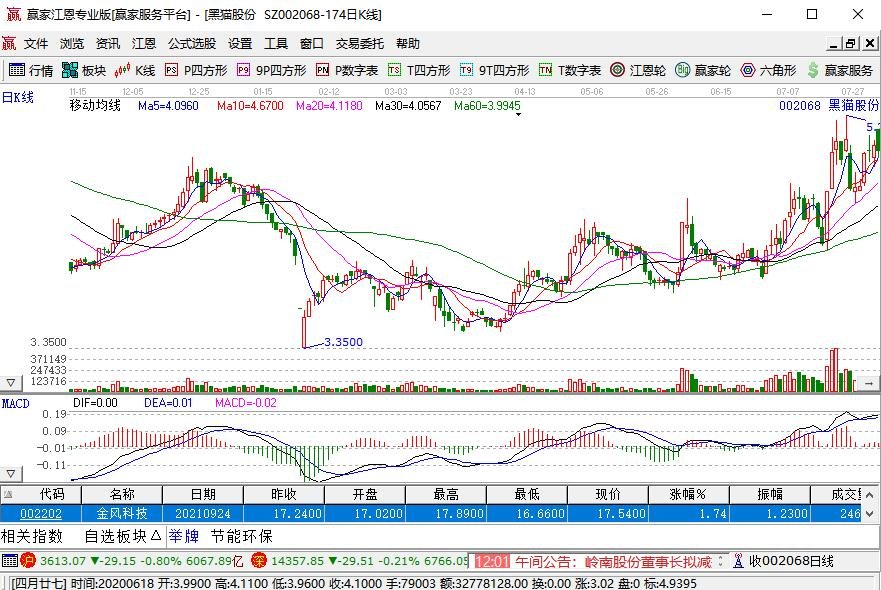
Task: Click the signal tower icon in status bar
Action: pos(738,561)
